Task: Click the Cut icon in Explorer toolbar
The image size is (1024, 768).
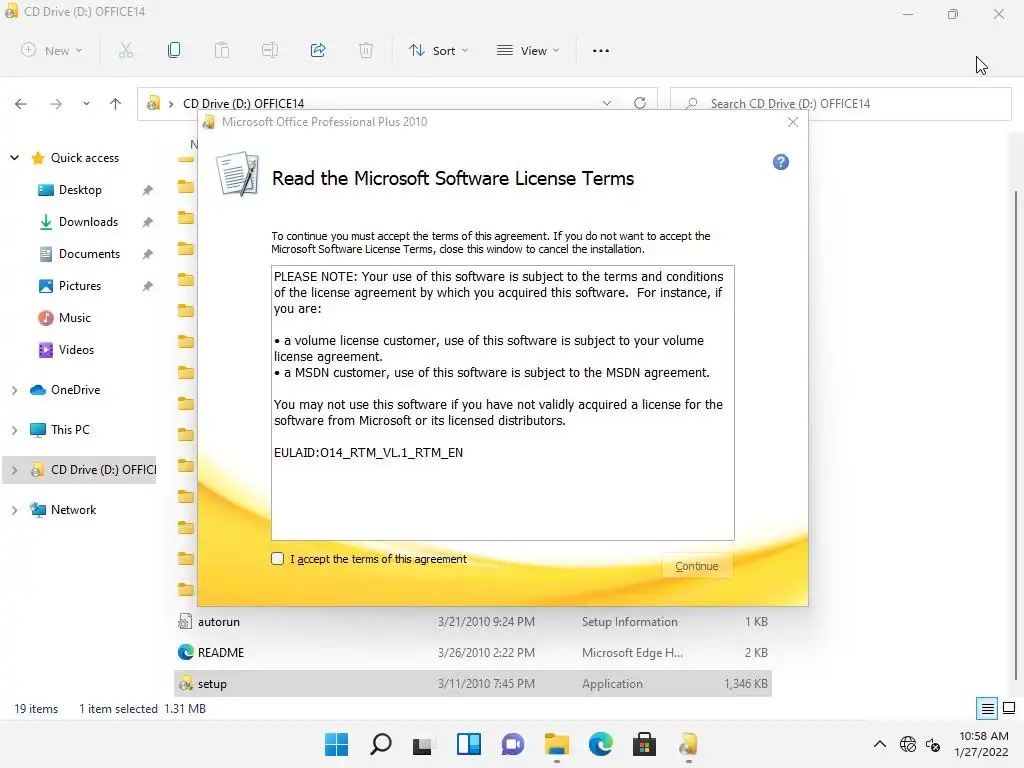Action: 126,50
